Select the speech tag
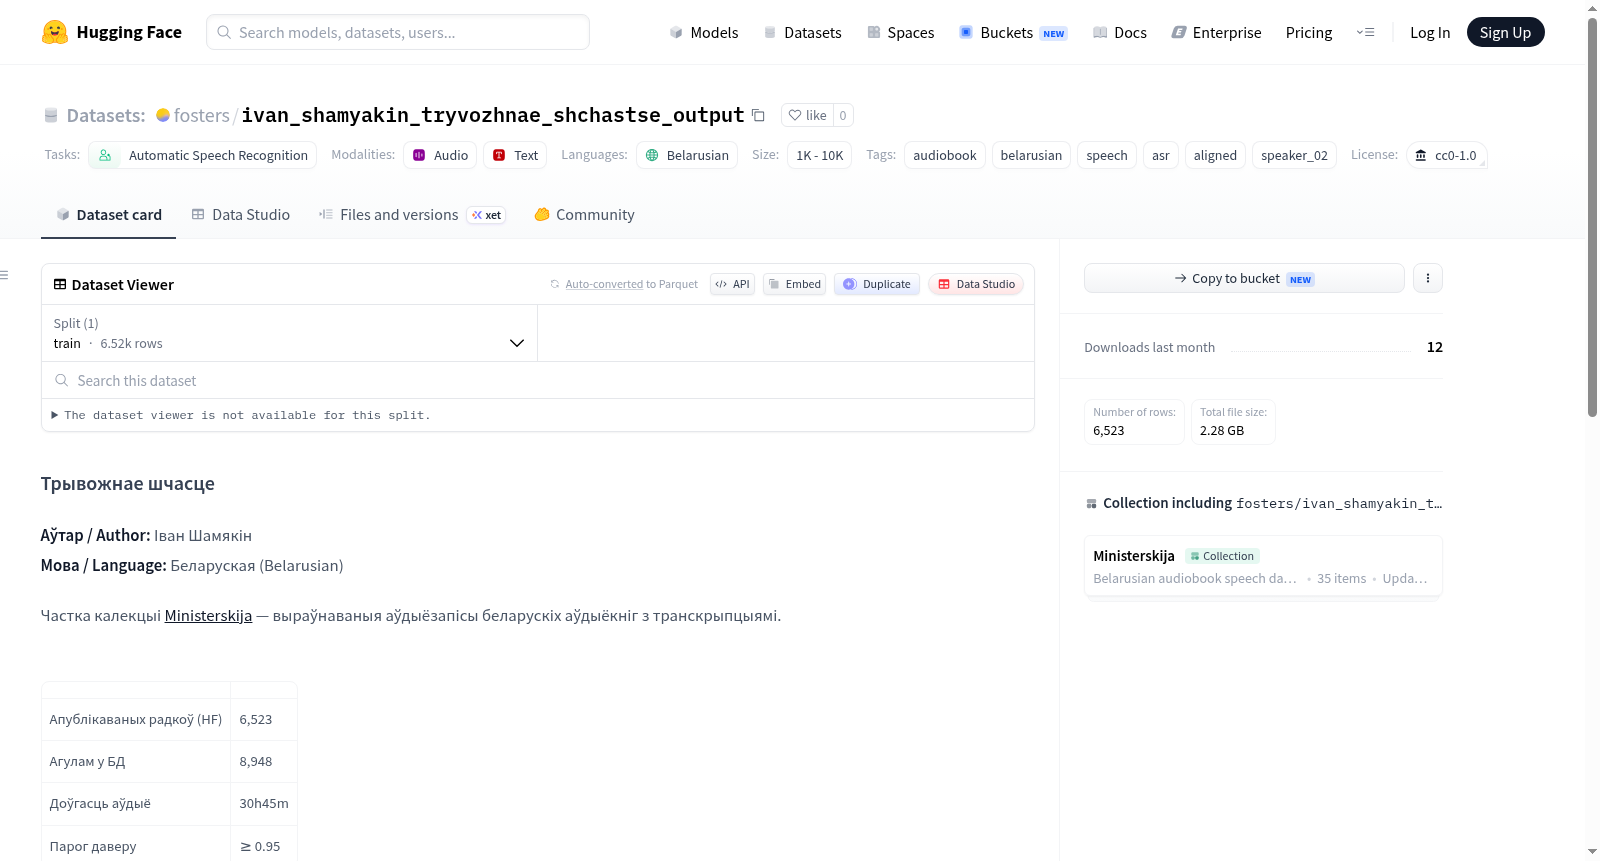 pos(1106,155)
